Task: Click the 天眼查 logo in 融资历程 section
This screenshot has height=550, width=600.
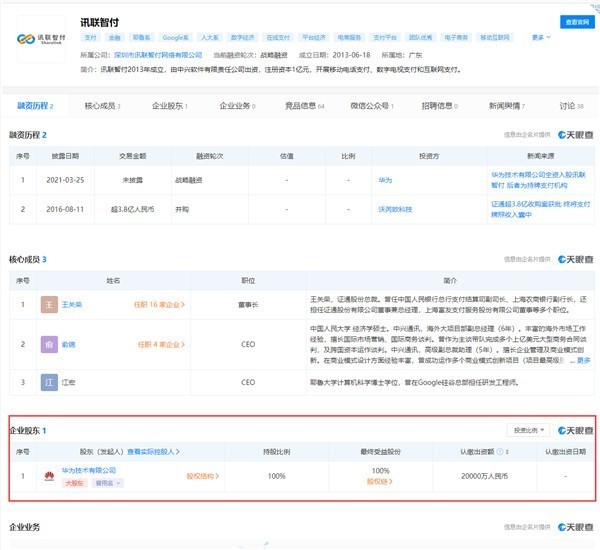Action: (x=575, y=134)
